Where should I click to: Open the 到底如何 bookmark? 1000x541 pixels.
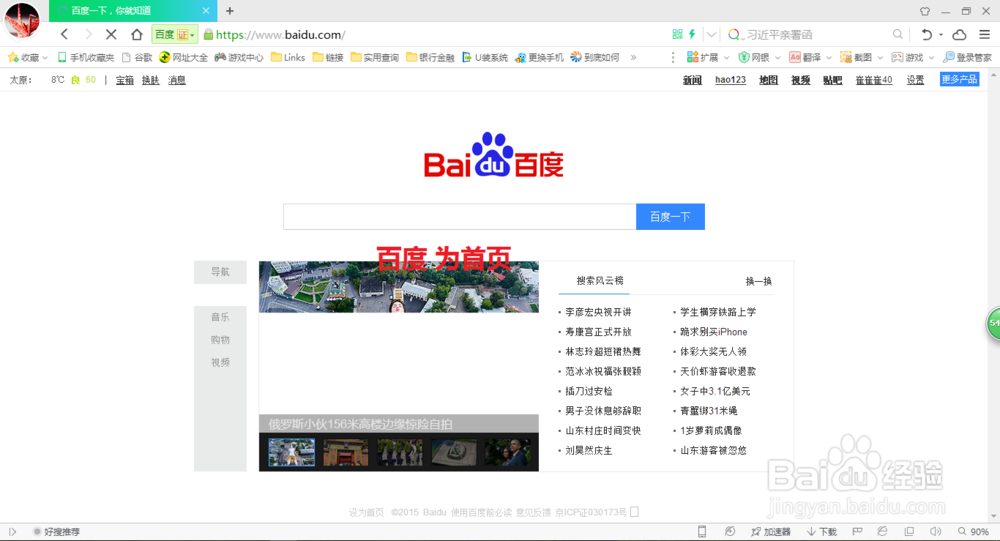point(595,57)
